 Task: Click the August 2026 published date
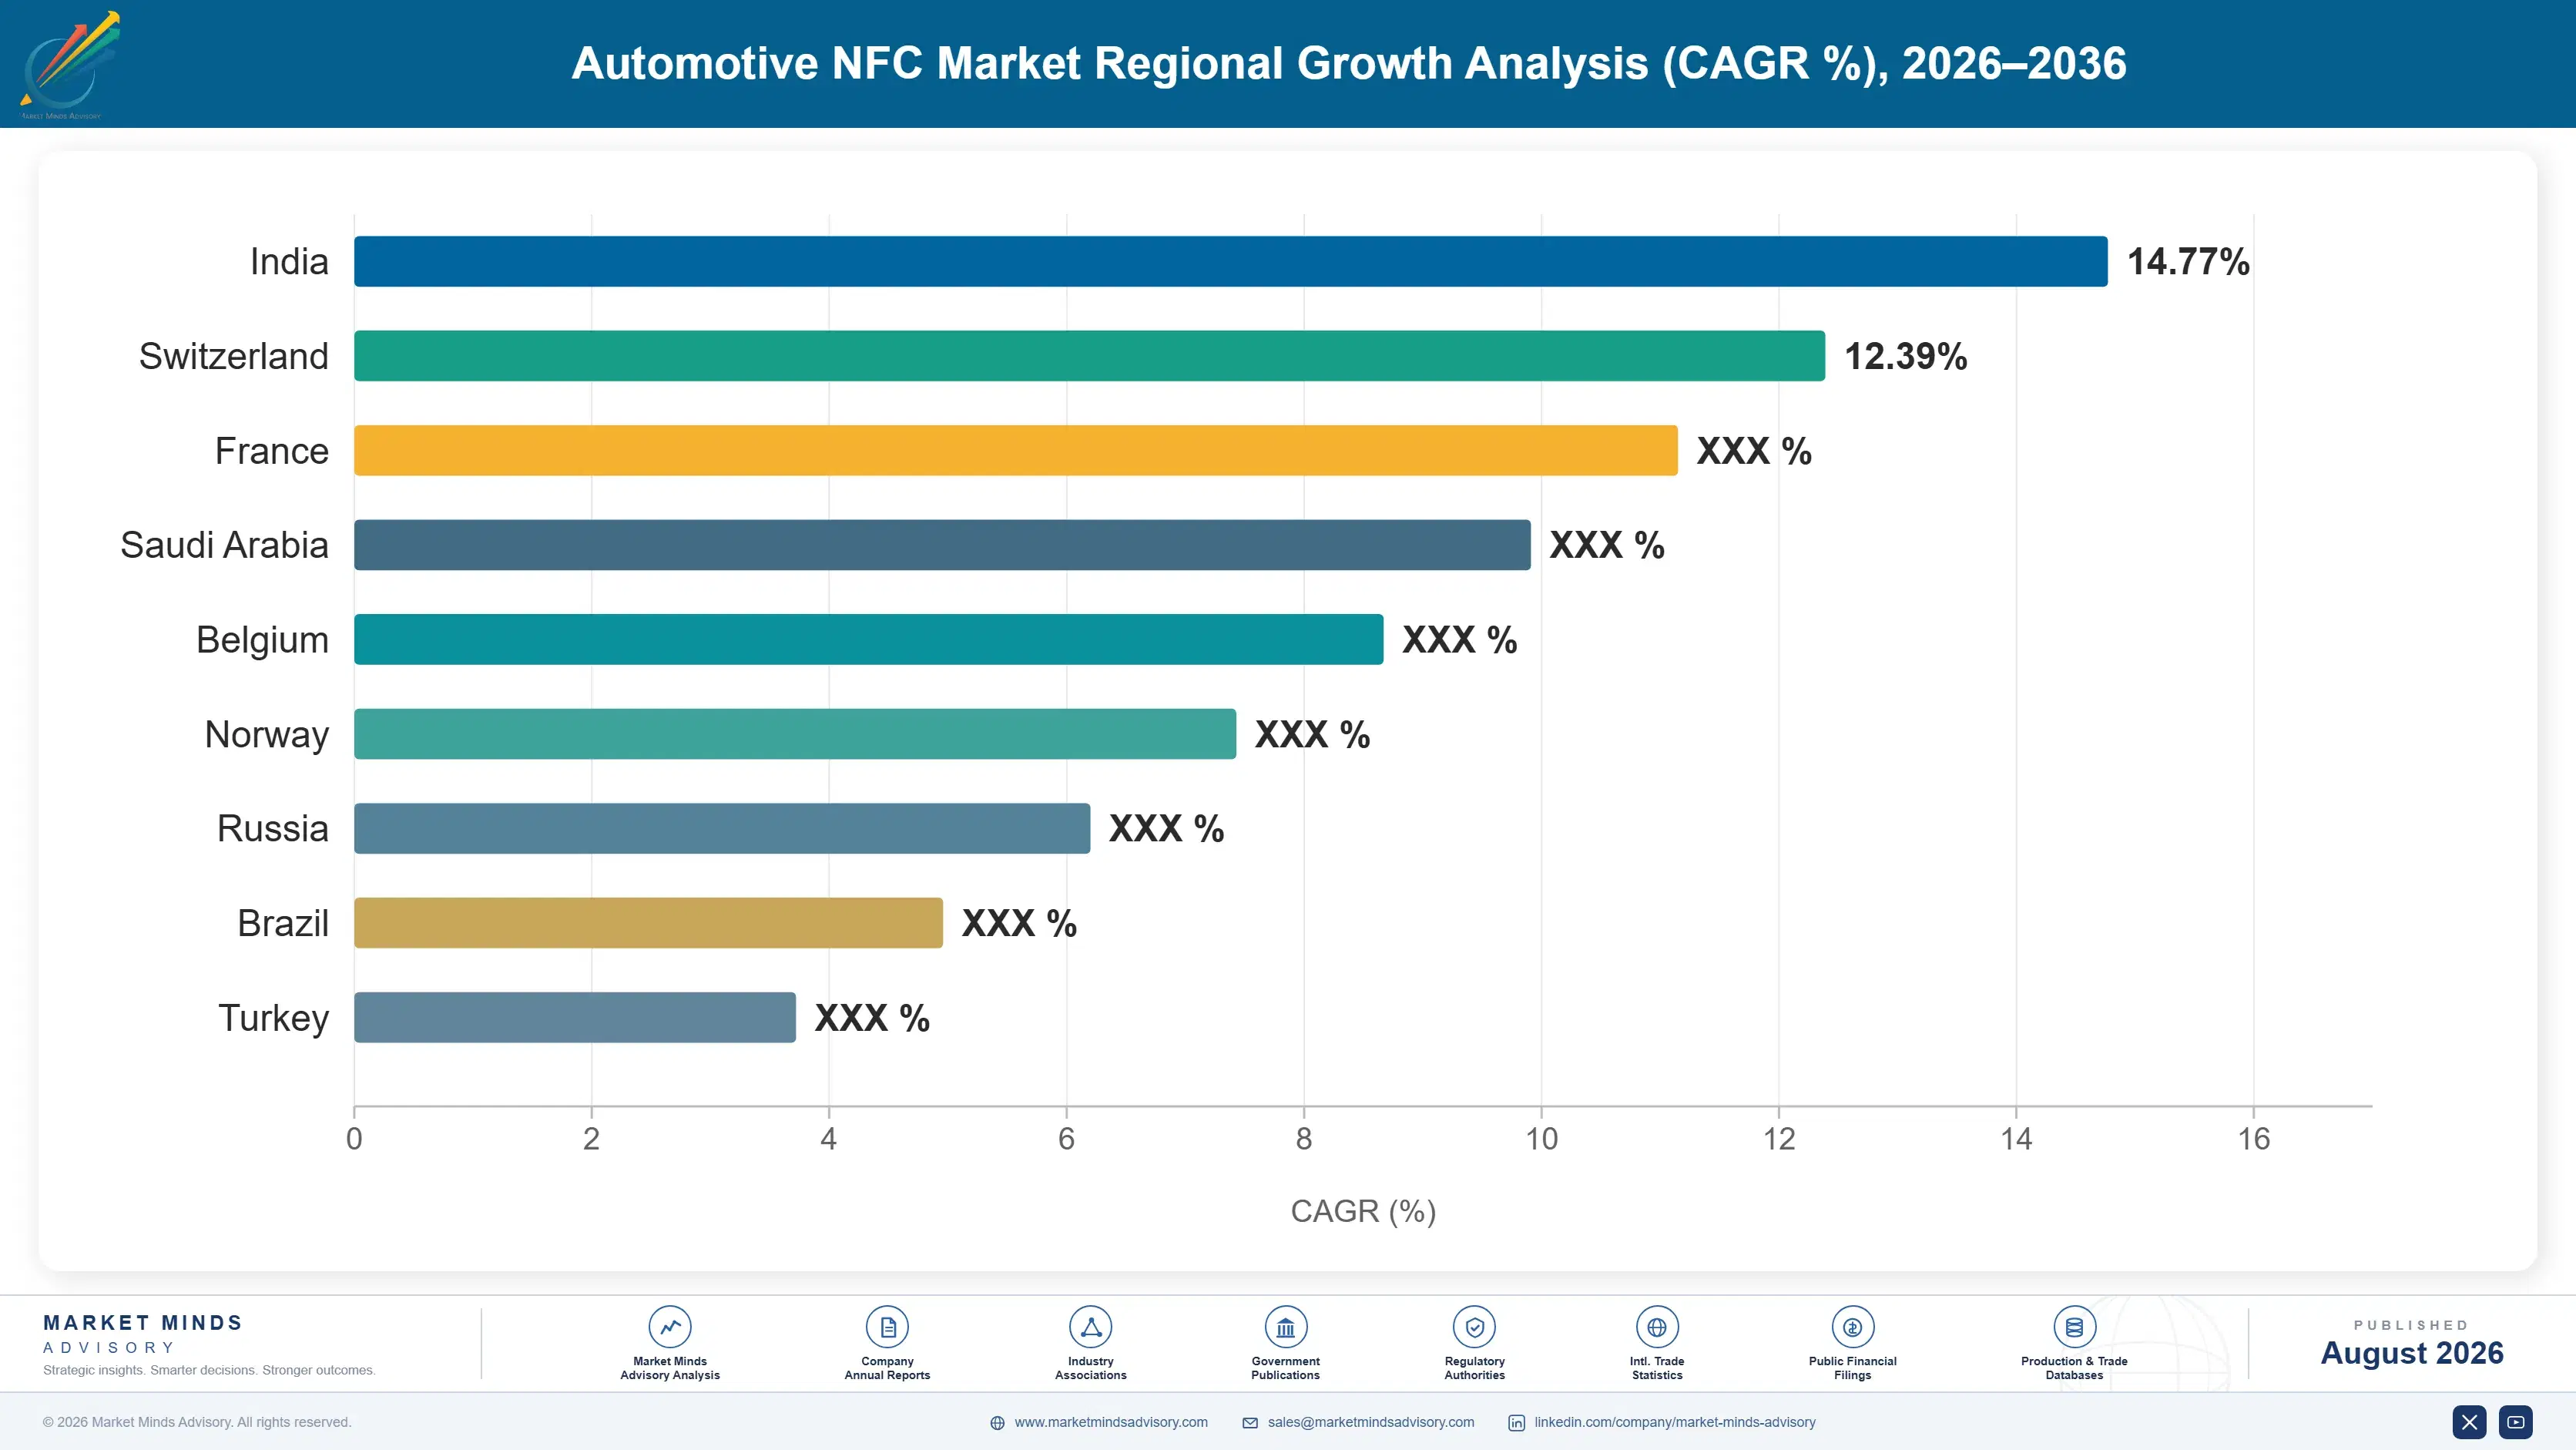point(2412,1353)
